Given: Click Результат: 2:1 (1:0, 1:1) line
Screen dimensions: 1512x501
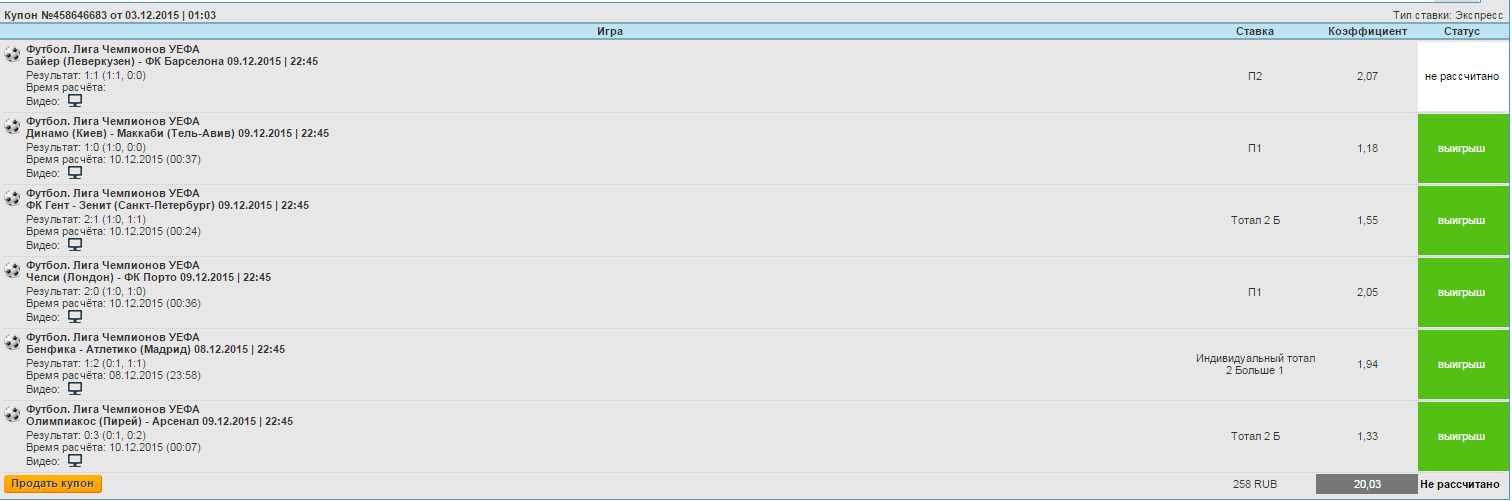Looking at the screenshot, I should click(x=86, y=219).
